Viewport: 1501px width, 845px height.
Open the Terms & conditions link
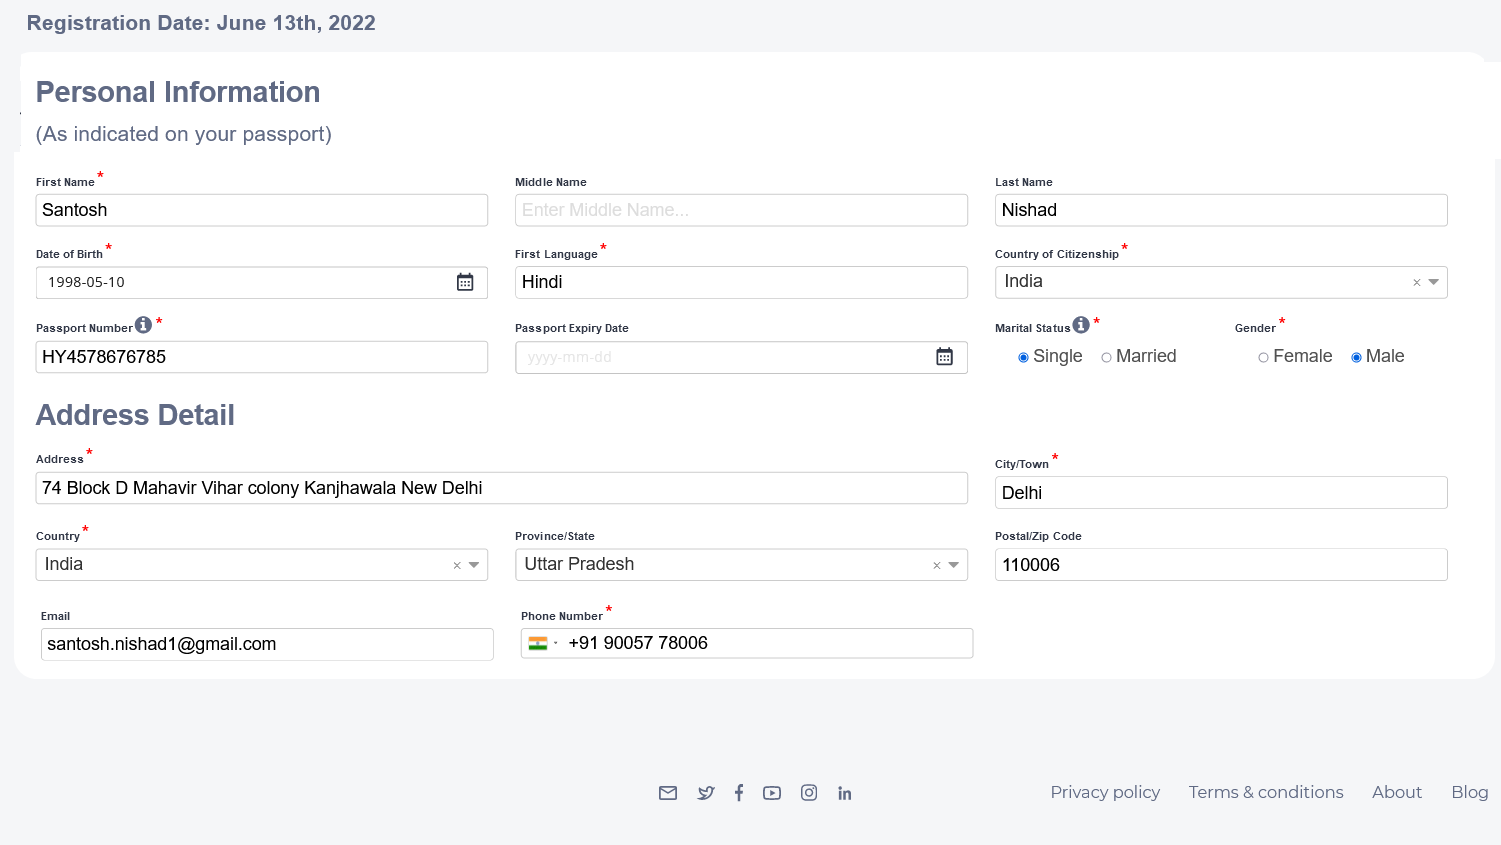pyautogui.click(x=1265, y=792)
